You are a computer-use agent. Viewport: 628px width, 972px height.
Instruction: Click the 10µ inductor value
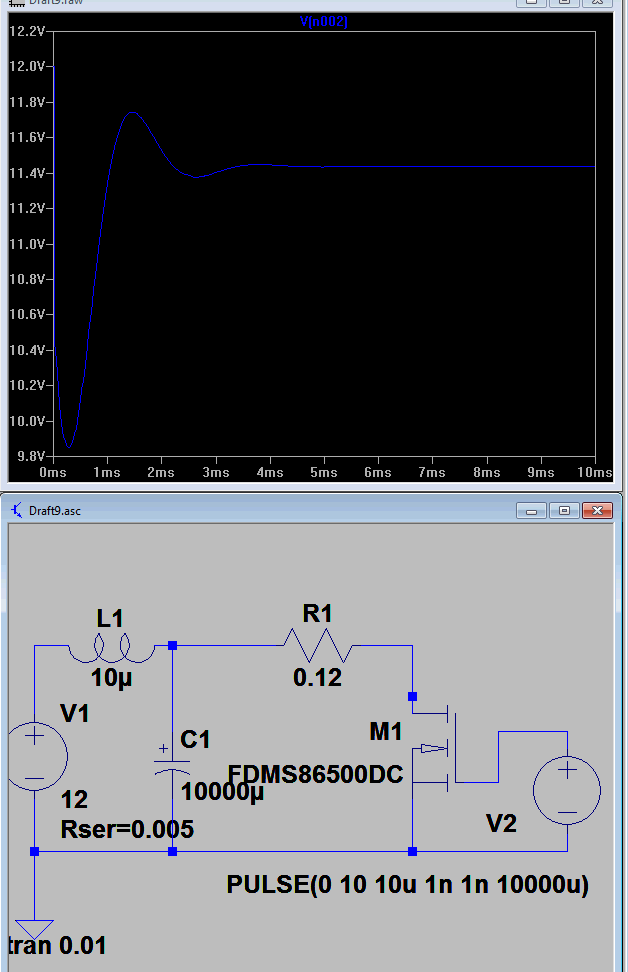tap(112, 678)
